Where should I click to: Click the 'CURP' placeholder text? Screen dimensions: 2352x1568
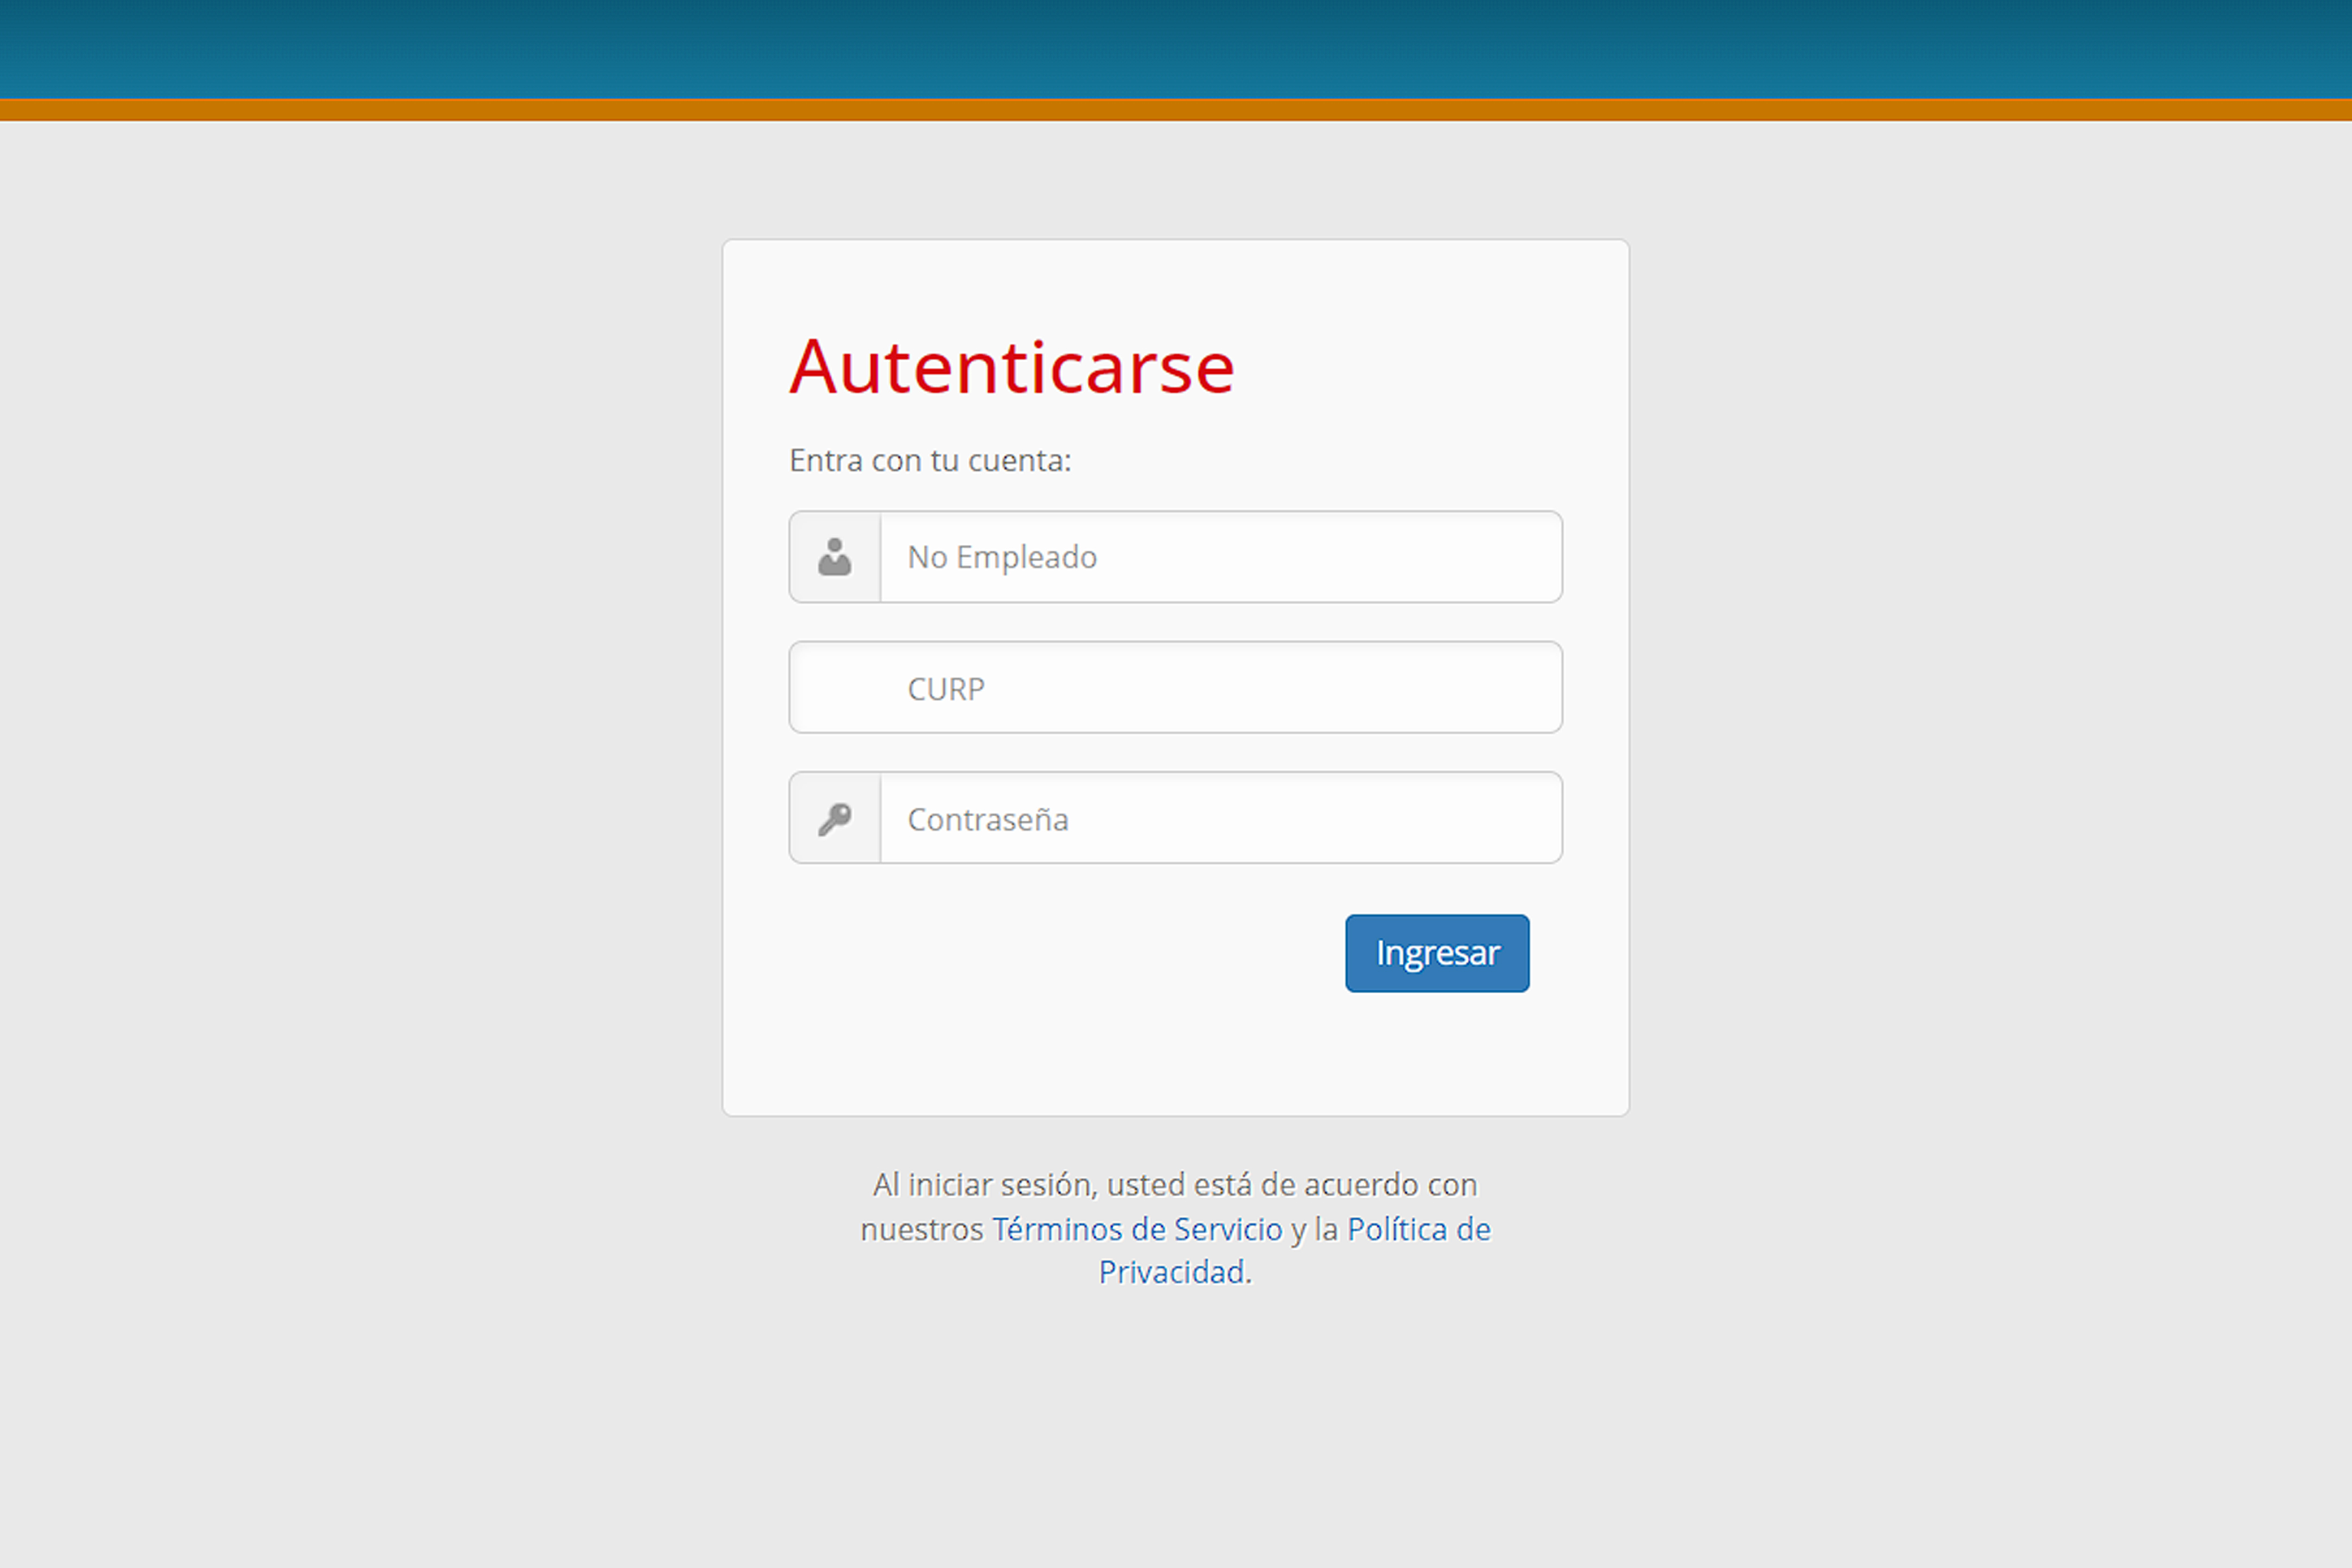coord(946,689)
